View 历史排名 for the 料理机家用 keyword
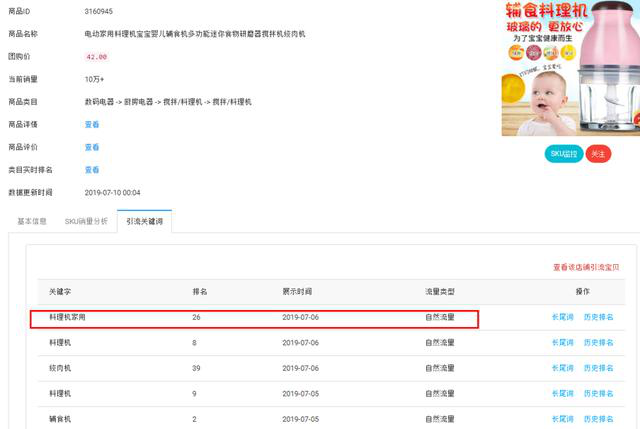This screenshot has width=640, height=429. pyautogui.click(x=598, y=317)
